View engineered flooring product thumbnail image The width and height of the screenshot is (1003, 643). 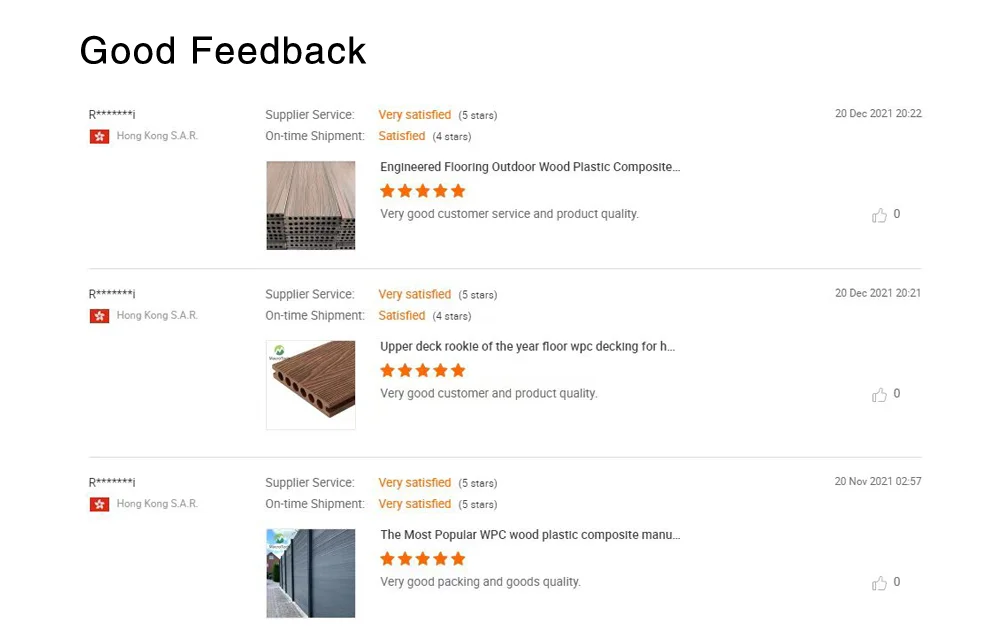[x=311, y=205]
